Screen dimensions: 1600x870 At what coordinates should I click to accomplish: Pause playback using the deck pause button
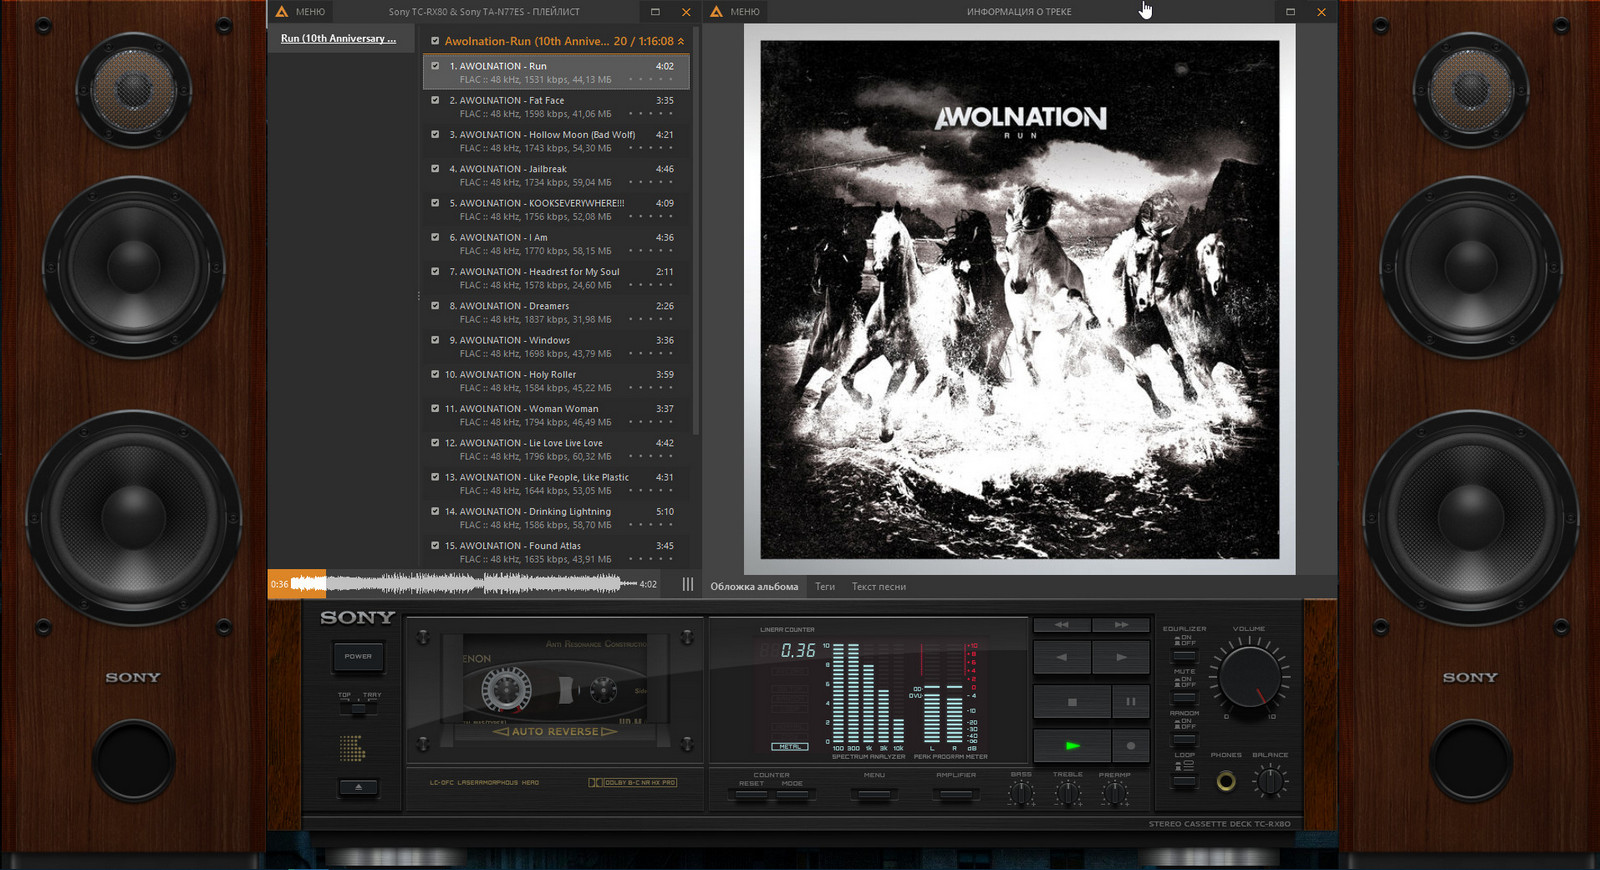click(x=1130, y=702)
